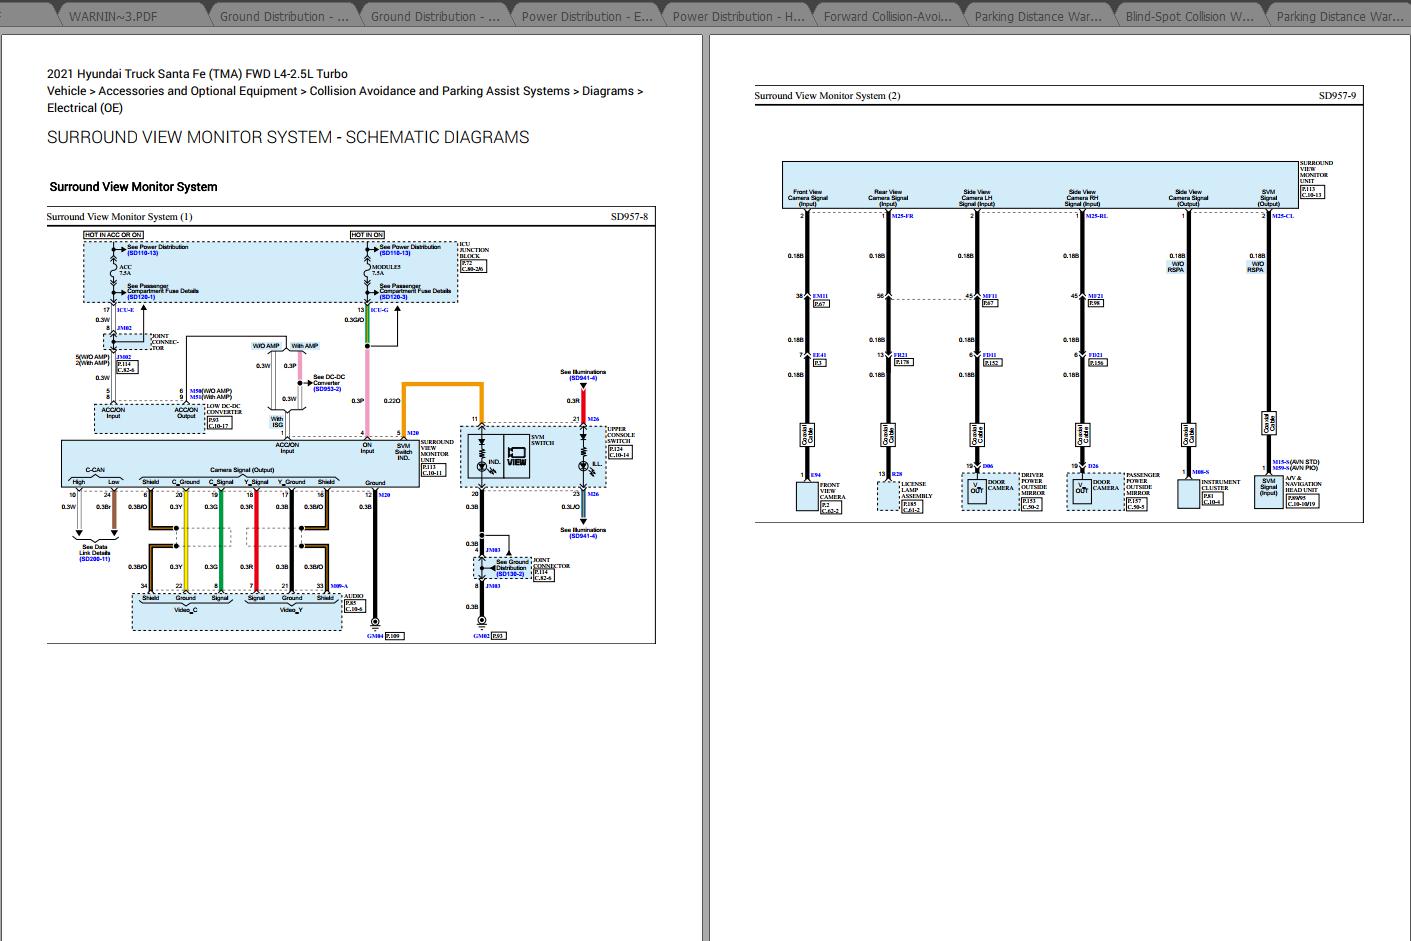This screenshot has height=941, width=1411.
Task: Open the Power Distribution - H... tab
Action: (x=738, y=16)
